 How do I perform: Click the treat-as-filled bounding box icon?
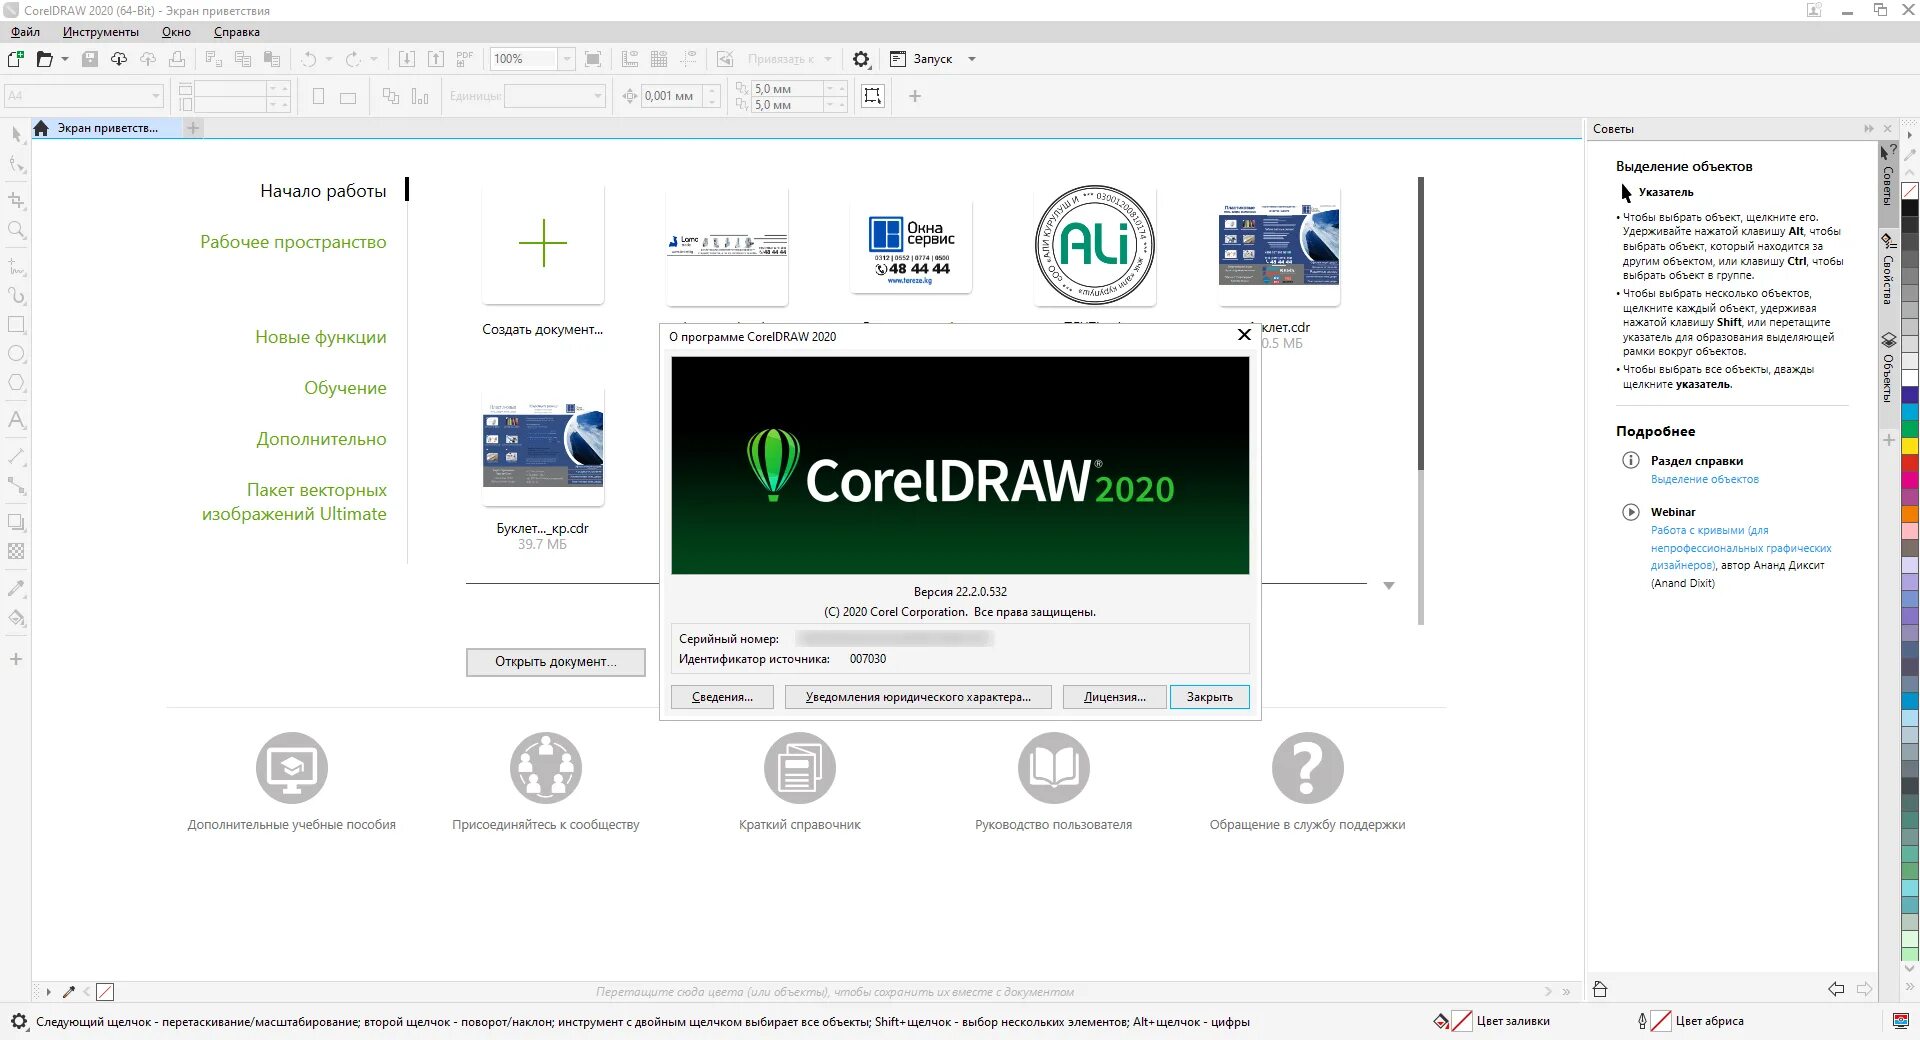coord(873,96)
